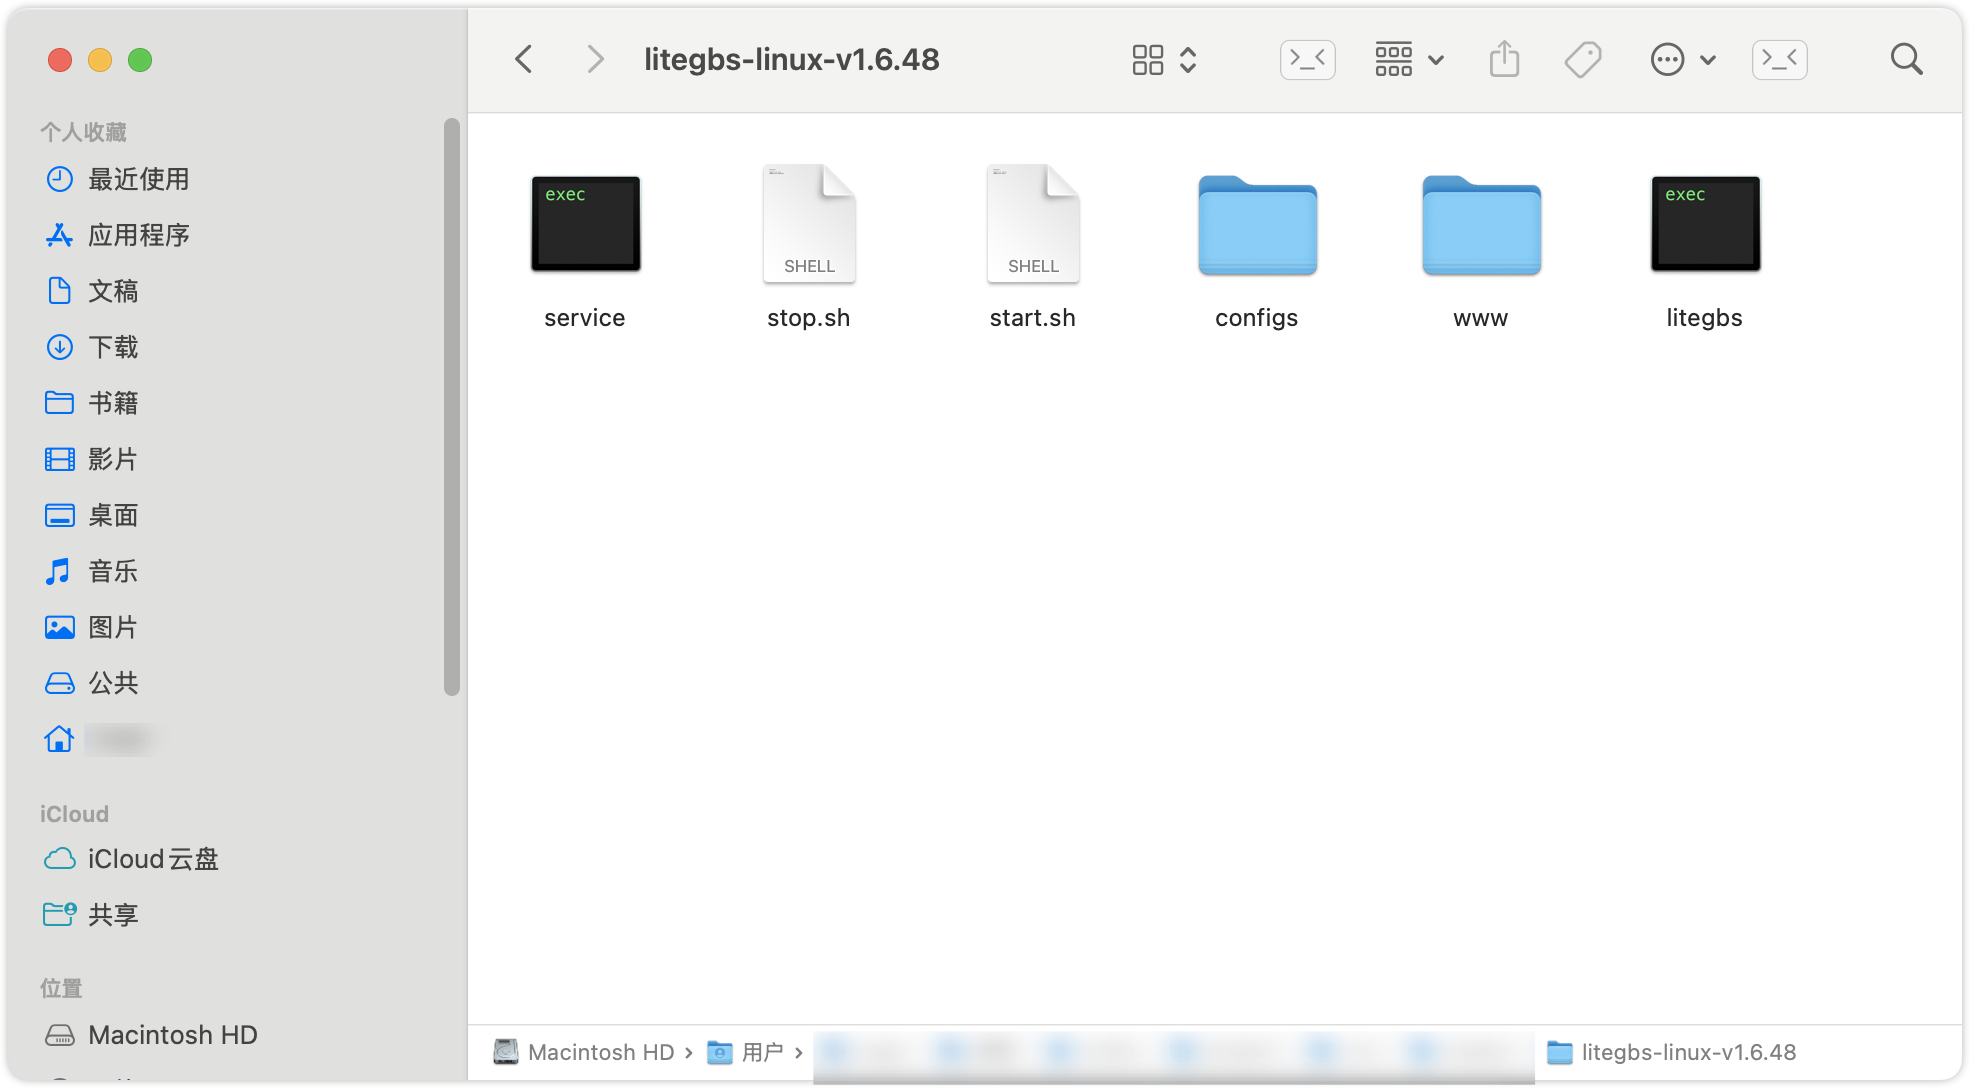Open the group-by options dropdown
Viewport: 1970px width, 1088px height.
coord(1409,60)
